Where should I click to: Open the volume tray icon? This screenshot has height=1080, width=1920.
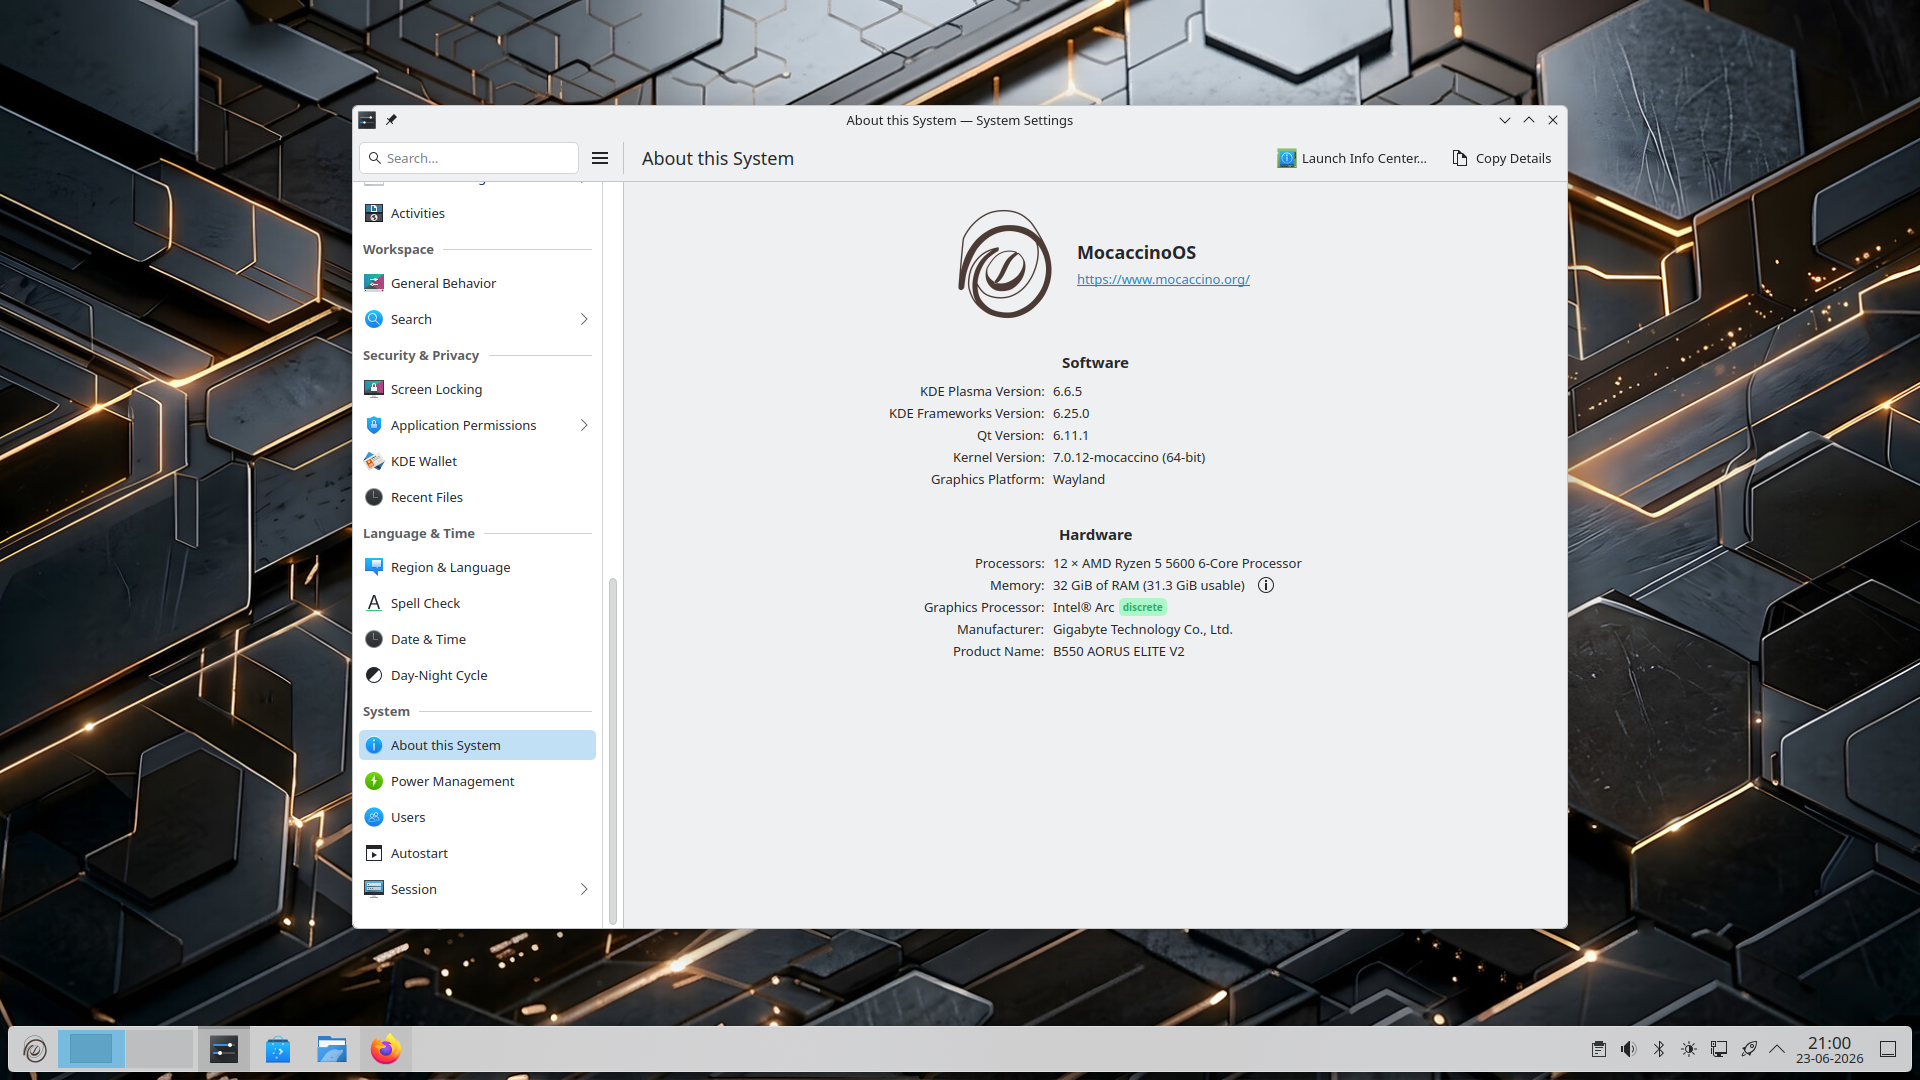[x=1629, y=1049]
